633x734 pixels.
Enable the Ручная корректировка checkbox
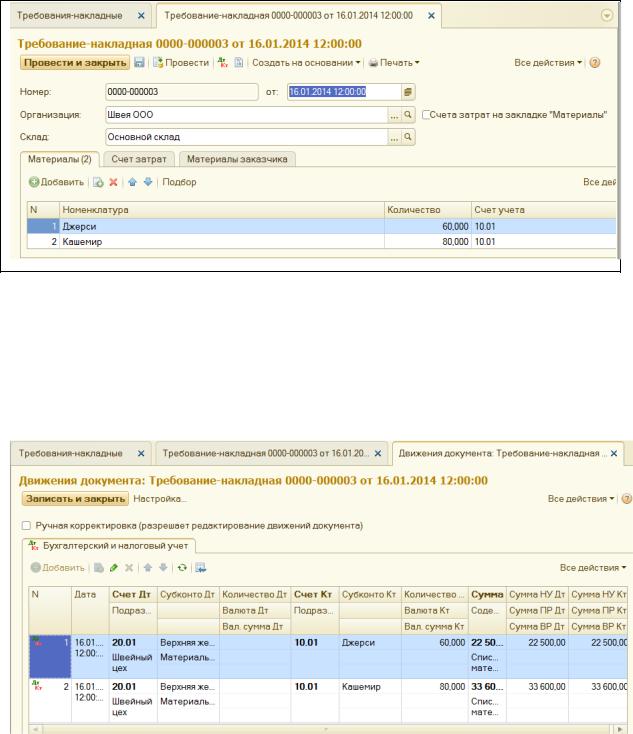point(26,526)
